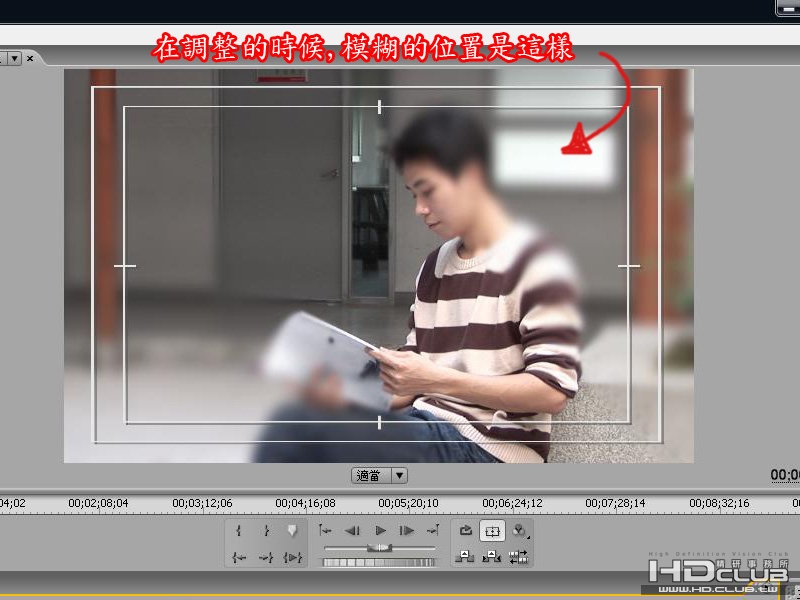The height and width of the screenshot is (600, 800).
Task: Click time ruler at 00;04;16;08
Action: 306,503
